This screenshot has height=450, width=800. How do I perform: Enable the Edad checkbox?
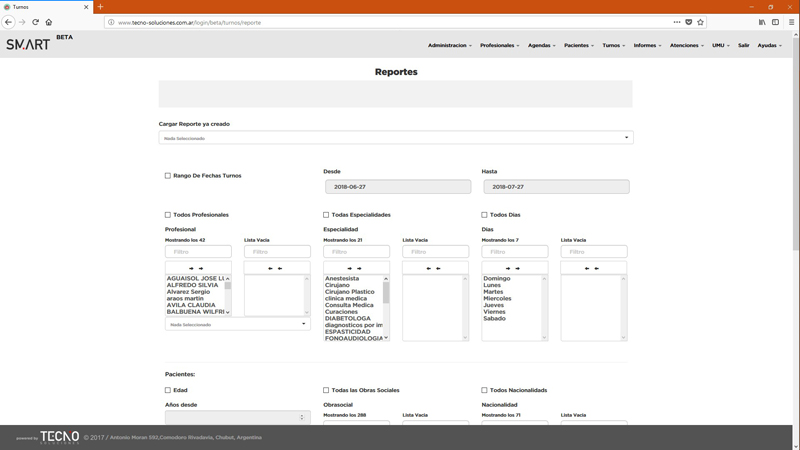(x=167, y=390)
